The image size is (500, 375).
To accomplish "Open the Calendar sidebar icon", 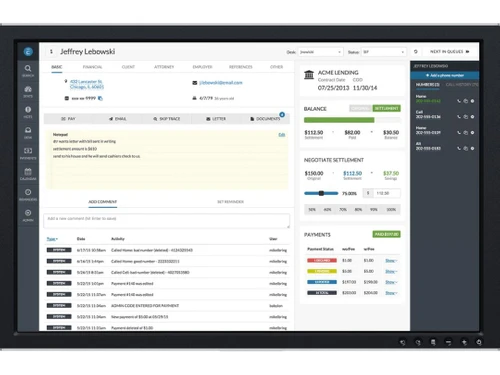I will click(x=28, y=174).
